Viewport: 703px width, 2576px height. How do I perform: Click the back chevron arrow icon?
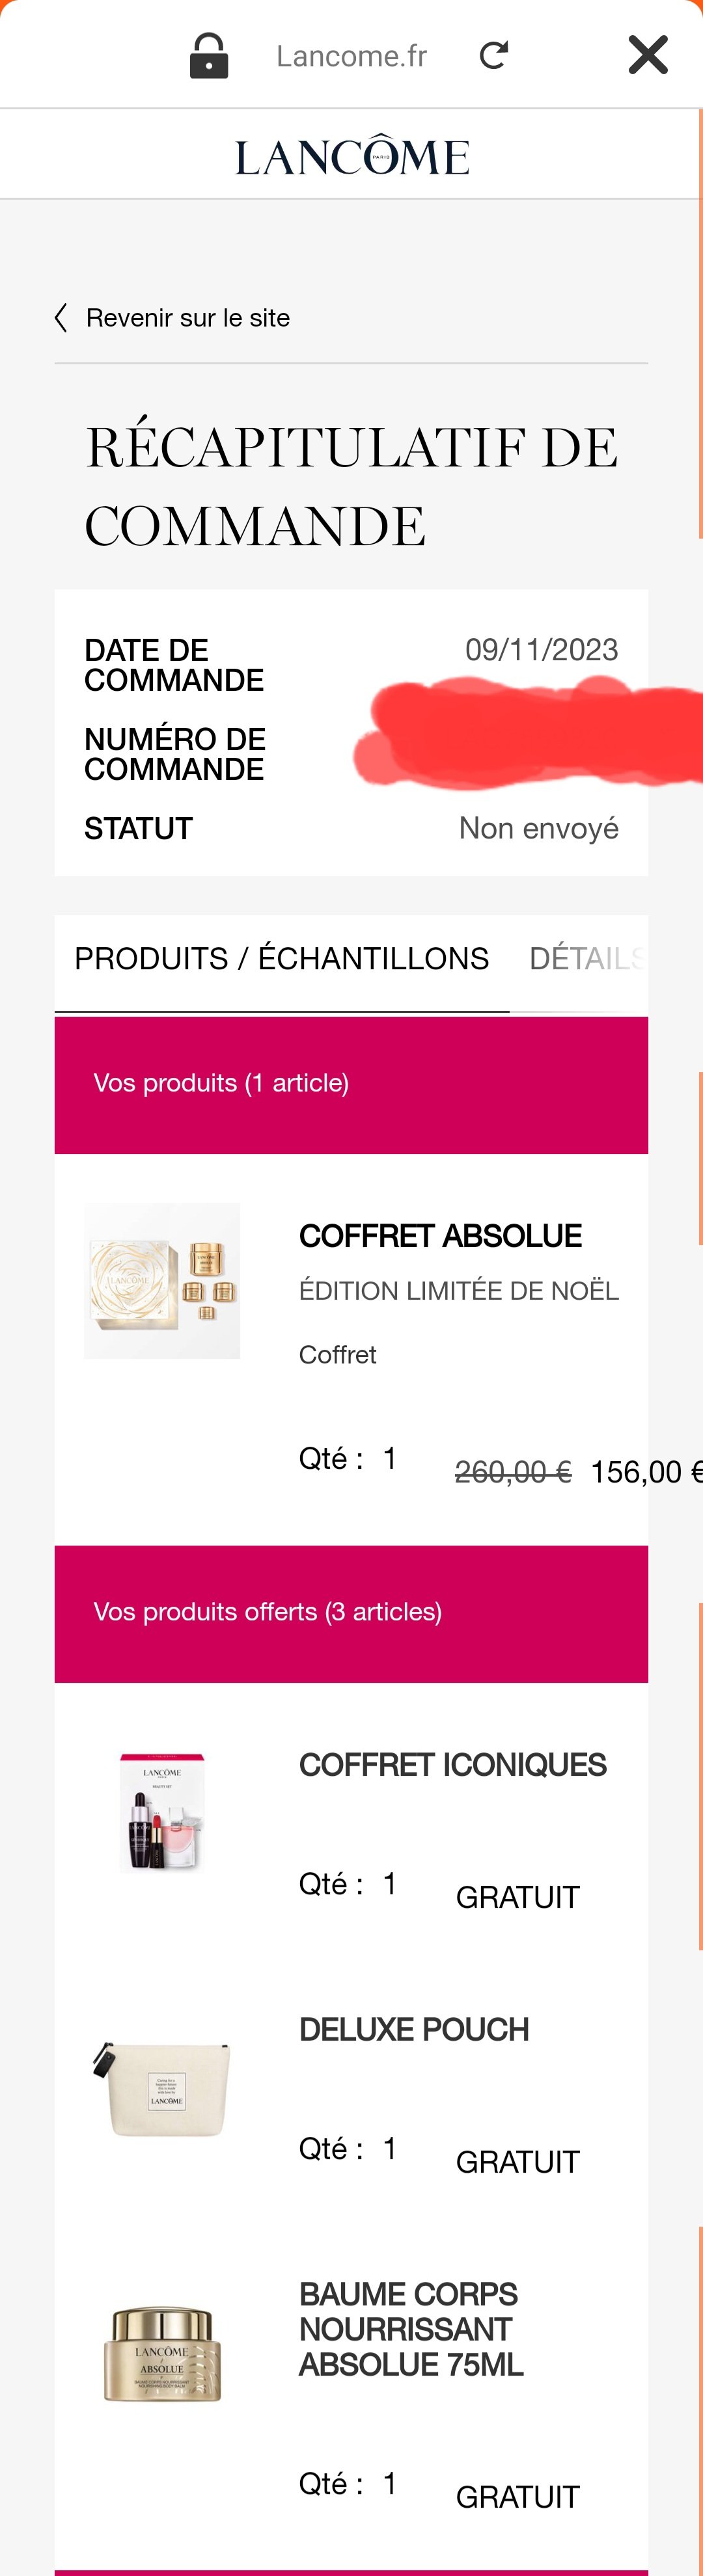(x=61, y=318)
